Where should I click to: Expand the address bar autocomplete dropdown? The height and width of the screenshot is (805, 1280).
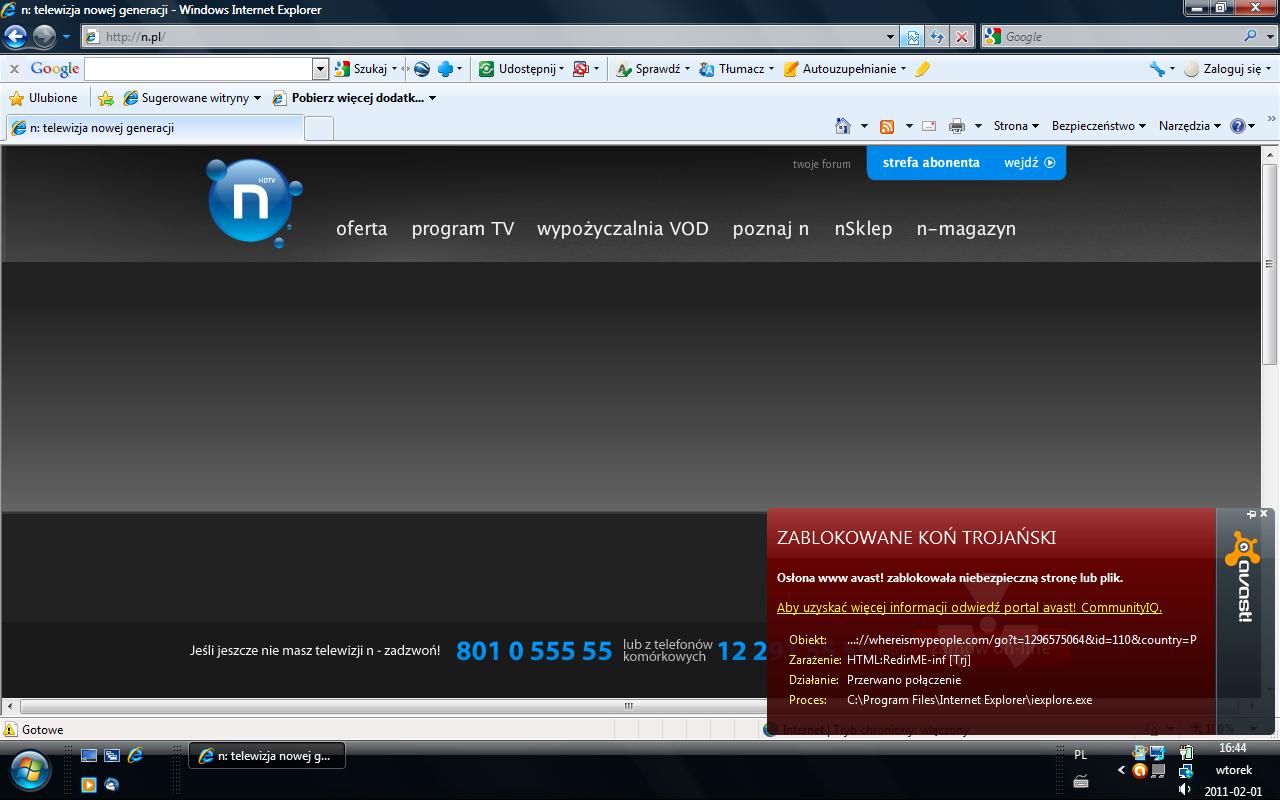pyautogui.click(x=890, y=37)
